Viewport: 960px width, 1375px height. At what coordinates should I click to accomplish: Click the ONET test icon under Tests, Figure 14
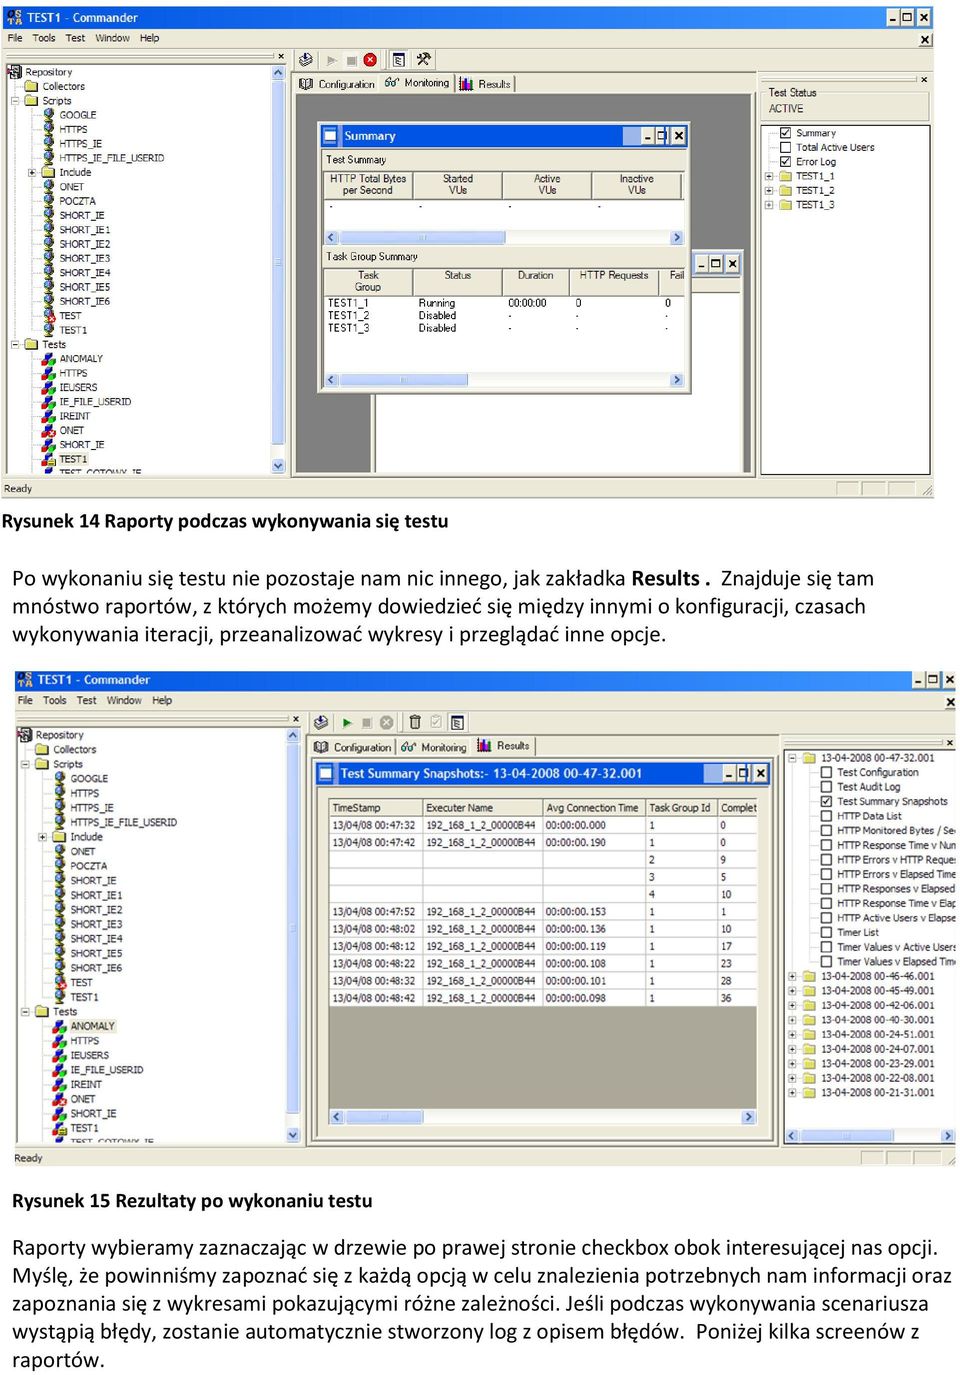pyautogui.click(x=48, y=430)
